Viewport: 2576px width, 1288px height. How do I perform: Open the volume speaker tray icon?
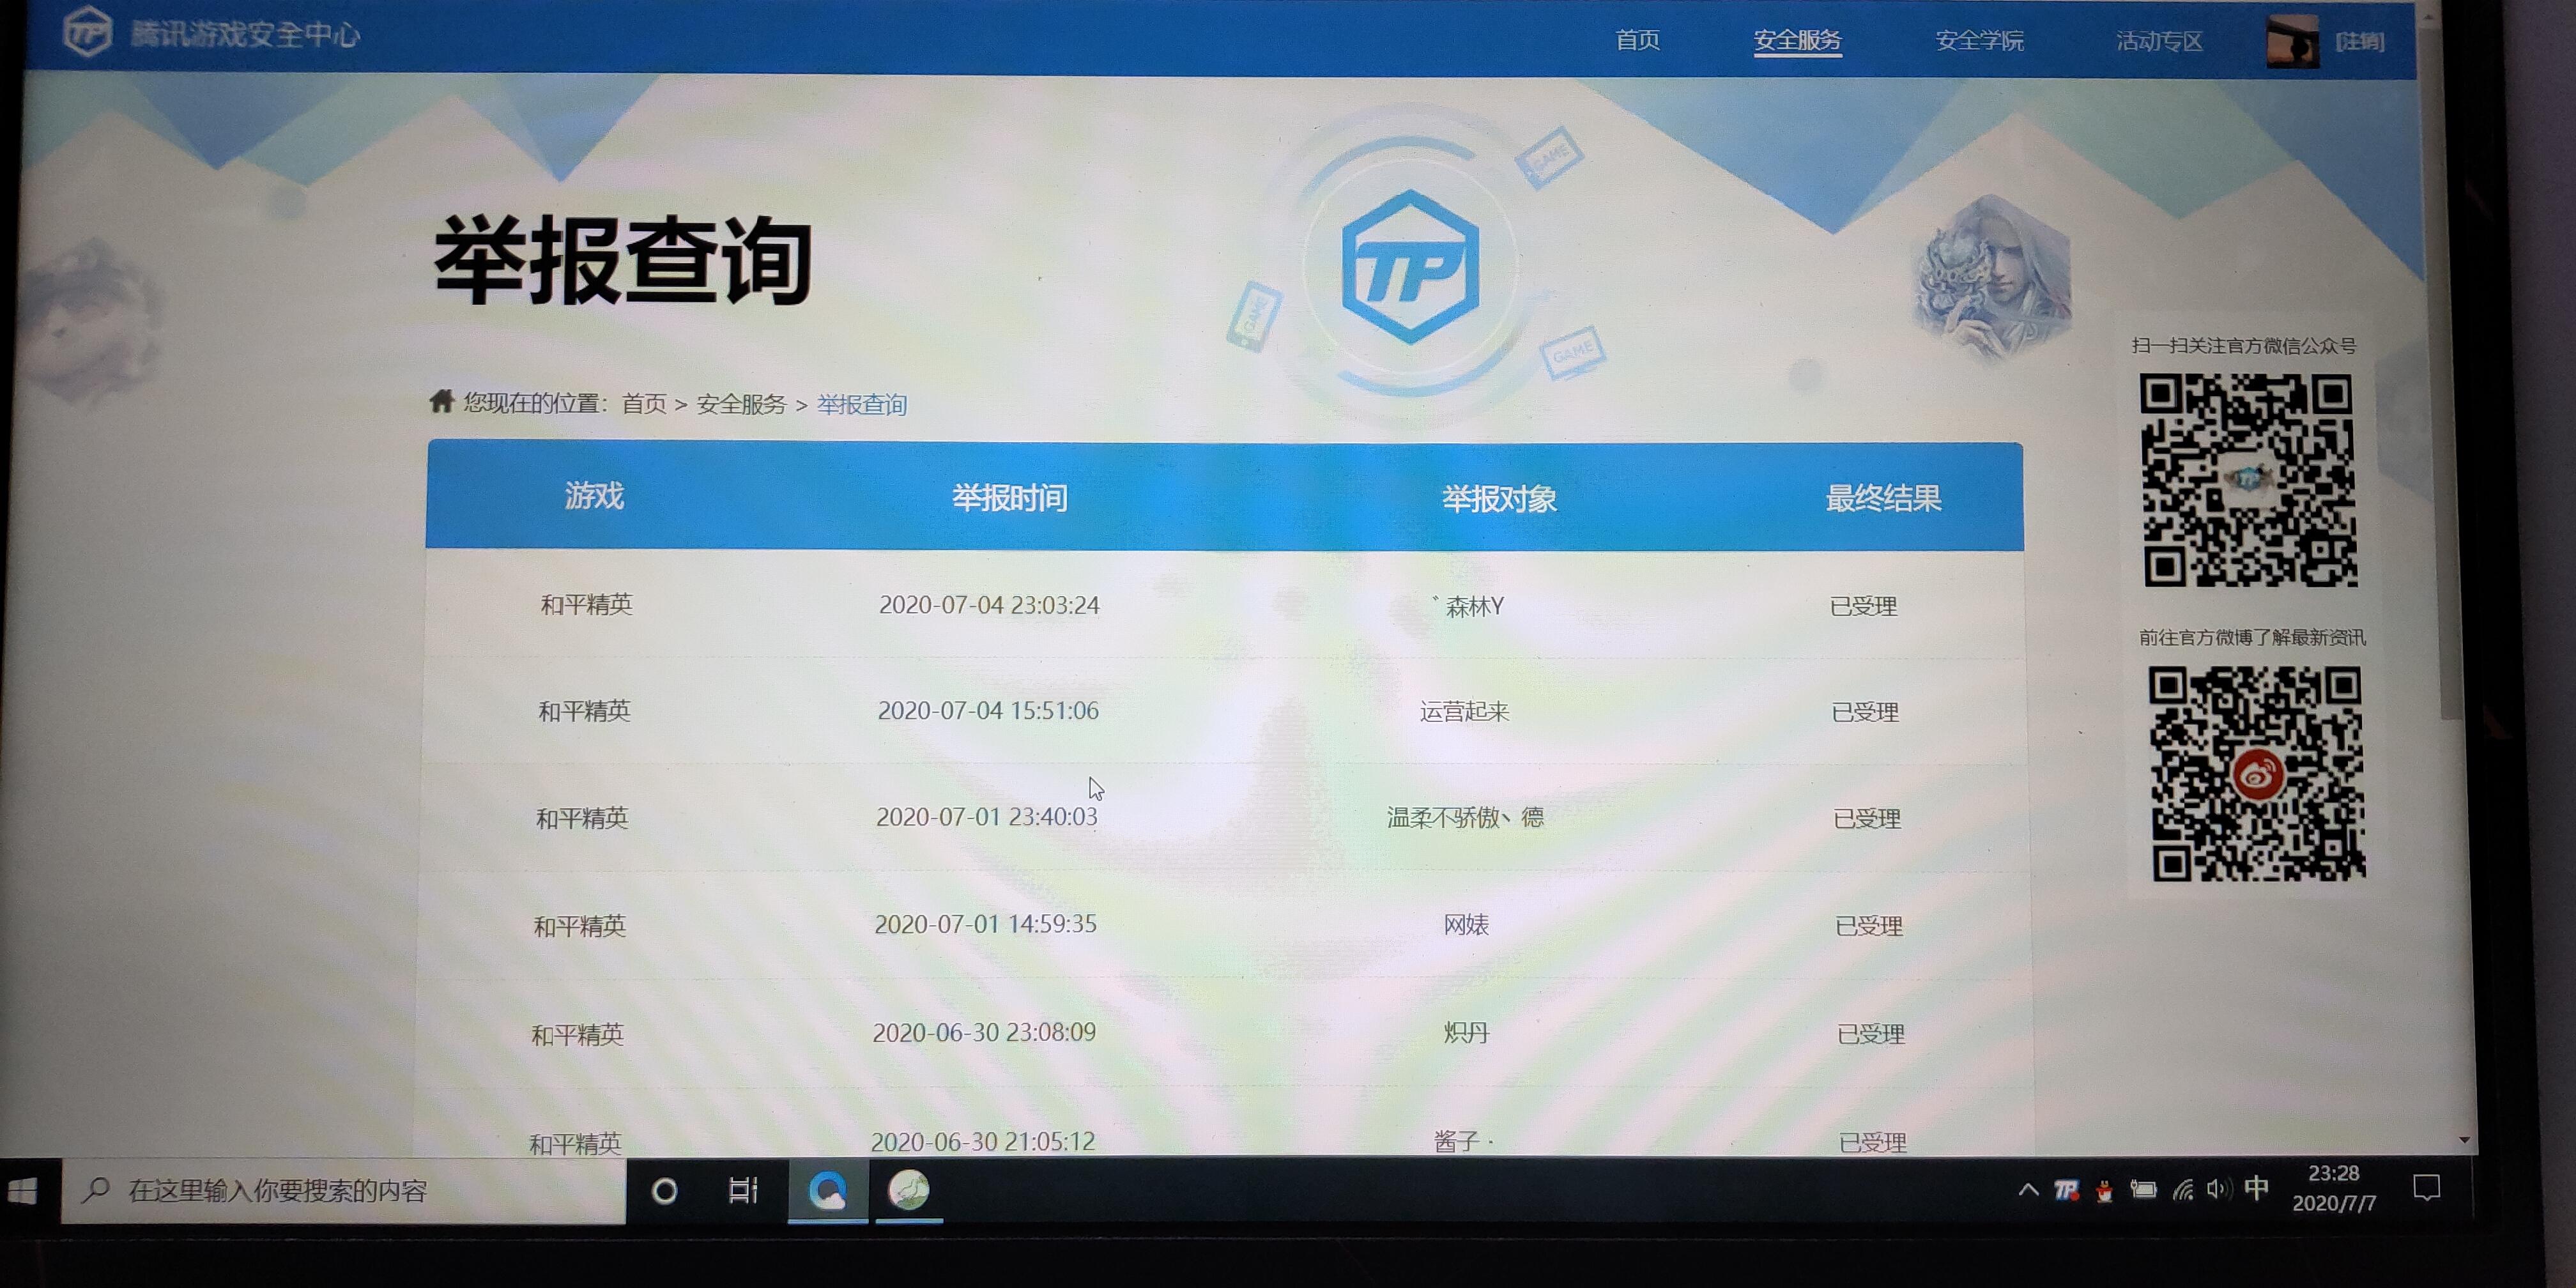coord(2219,1190)
